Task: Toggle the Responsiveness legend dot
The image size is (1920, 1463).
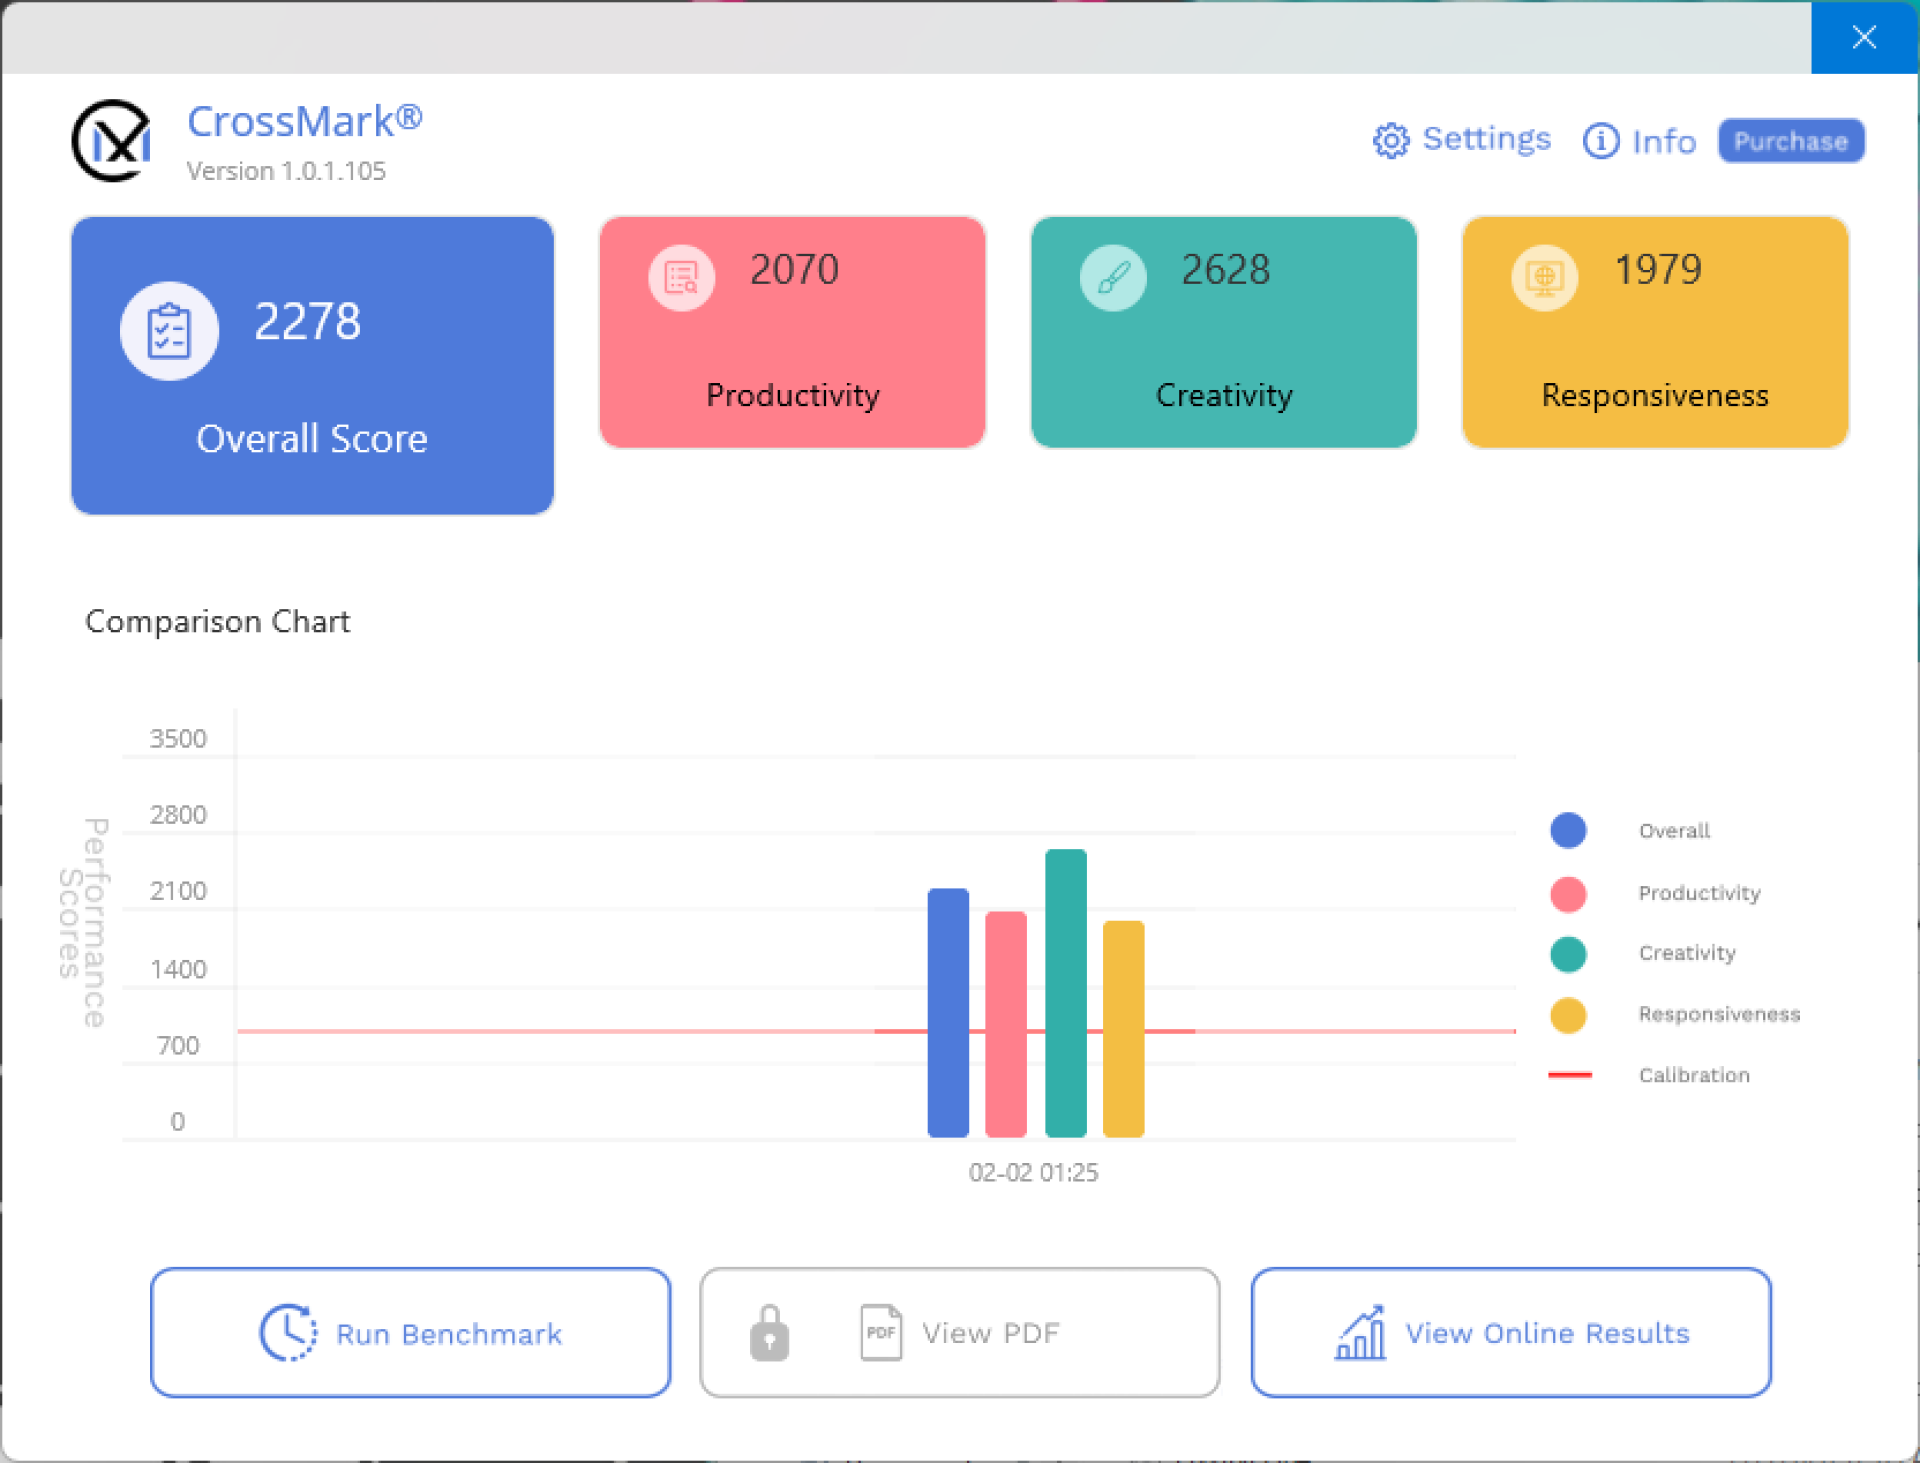Action: click(x=1568, y=1015)
